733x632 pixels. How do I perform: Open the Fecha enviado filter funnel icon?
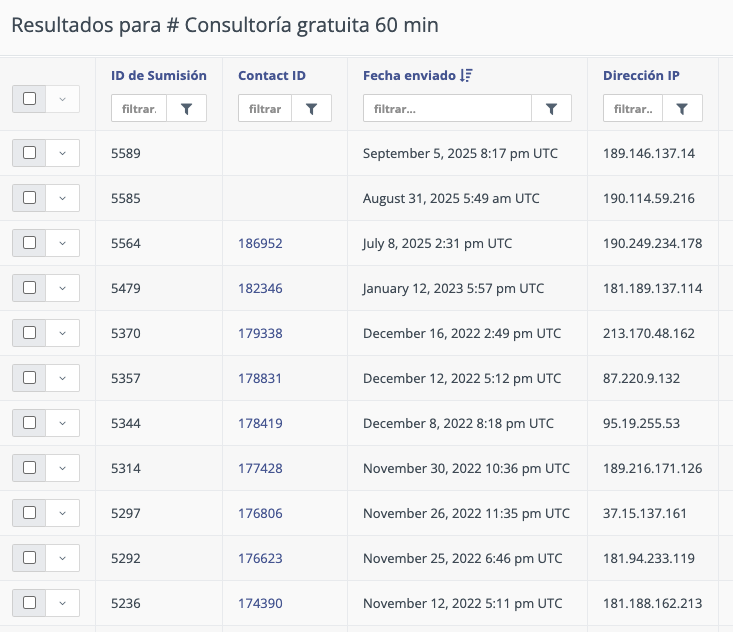(551, 109)
